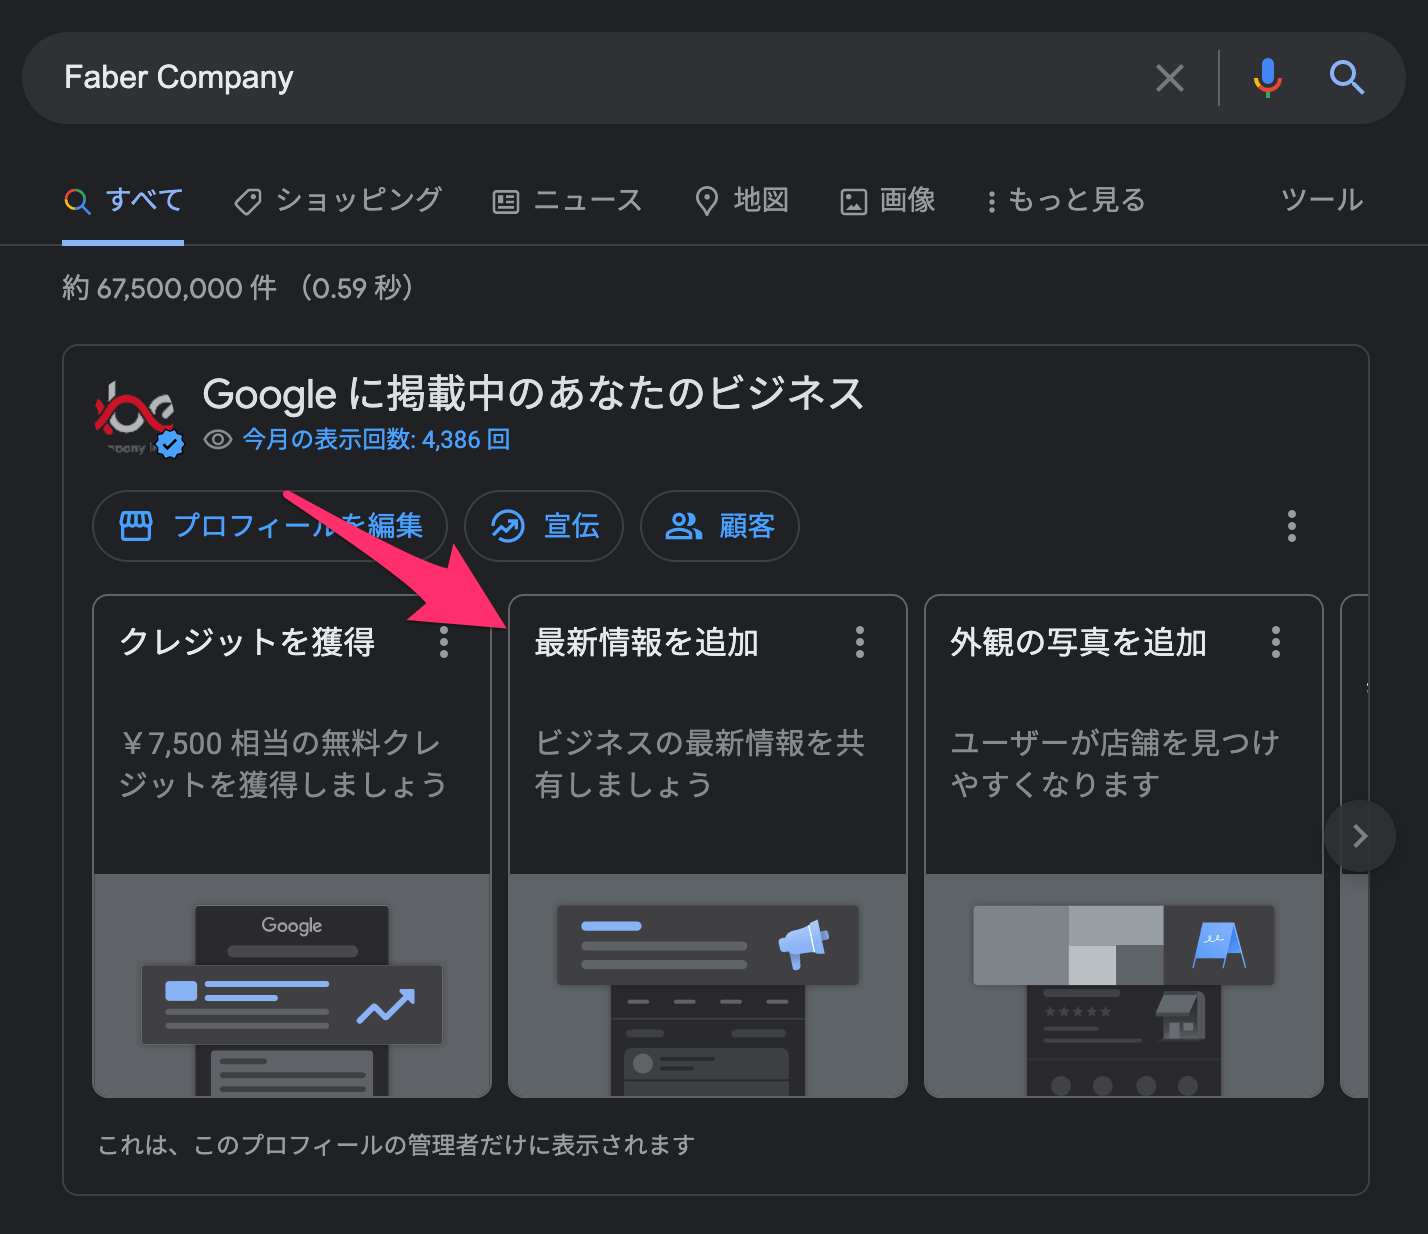Go to the 地図 tab
The width and height of the screenshot is (1428, 1234).
coord(742,201)
